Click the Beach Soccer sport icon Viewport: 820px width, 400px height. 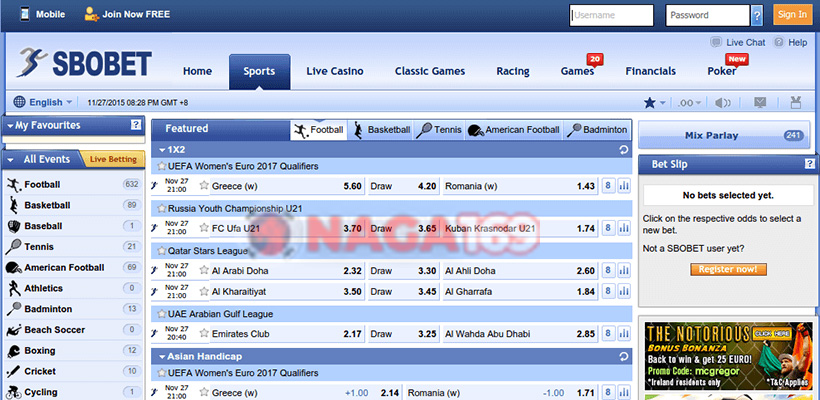14,330
